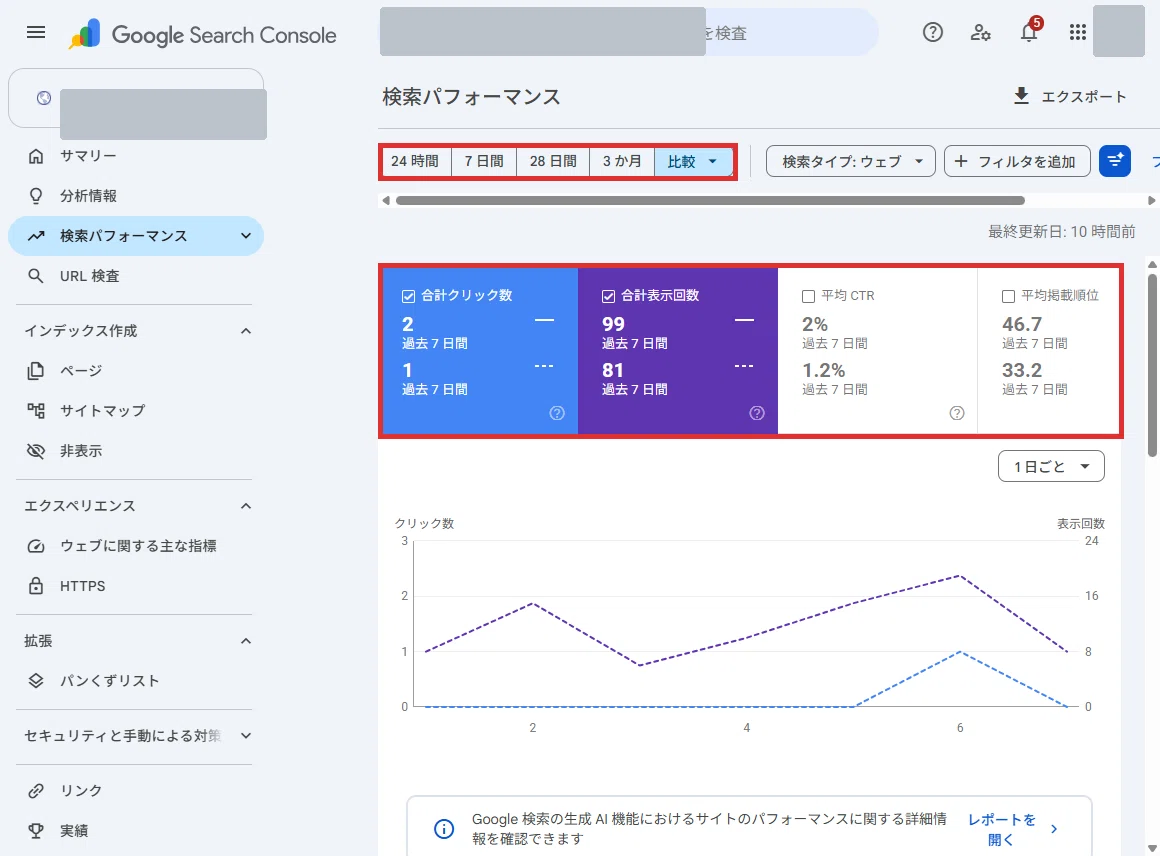Click the lock icon beside HTTPS
The width and height of the screenshot is (1160, 856).
click(x=36, y=586)
